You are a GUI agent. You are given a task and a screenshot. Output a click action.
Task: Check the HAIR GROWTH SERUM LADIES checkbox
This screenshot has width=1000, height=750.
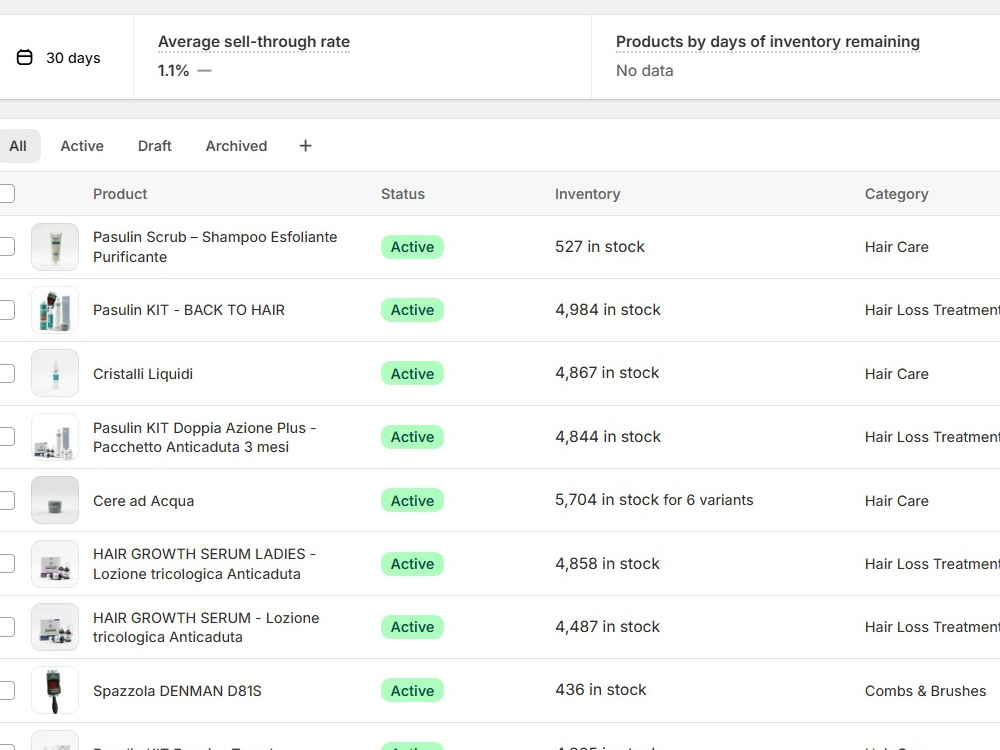pyautogui.click(x=6, y=564)
